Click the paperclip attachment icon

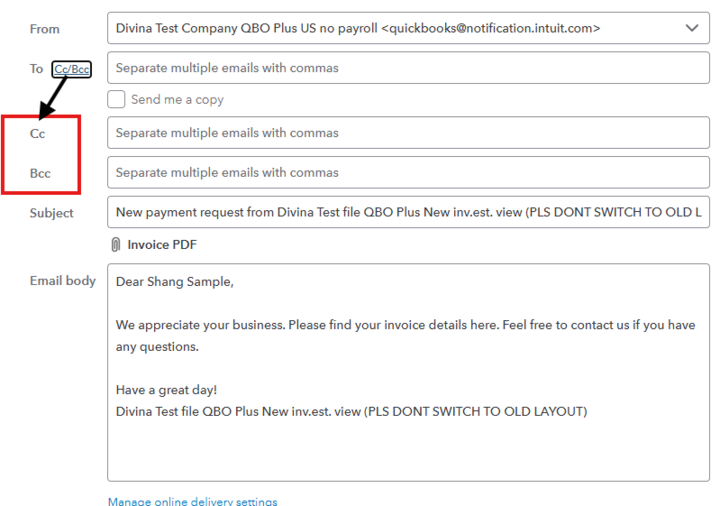tap(116, 245)
